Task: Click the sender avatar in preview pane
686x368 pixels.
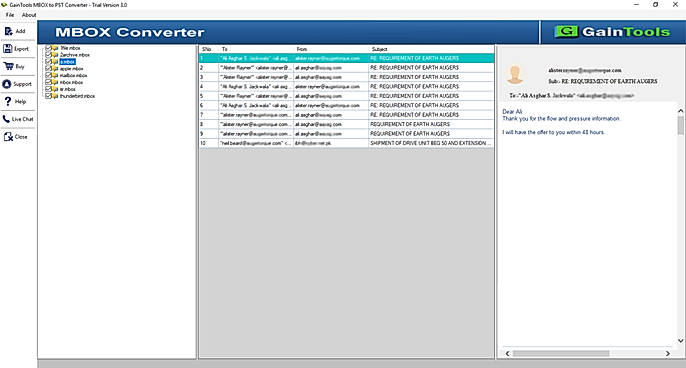Action: 515,74
